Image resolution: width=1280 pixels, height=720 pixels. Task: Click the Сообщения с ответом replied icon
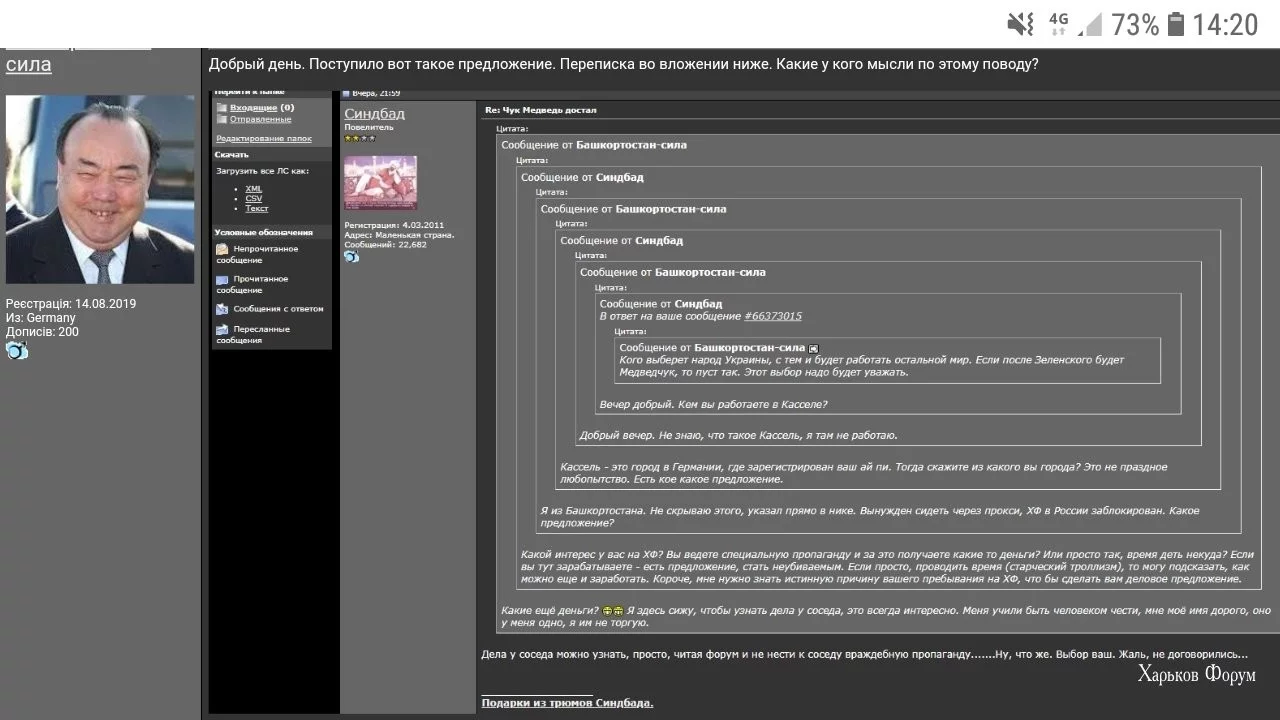pyautogui.click(x=222, y=309)
